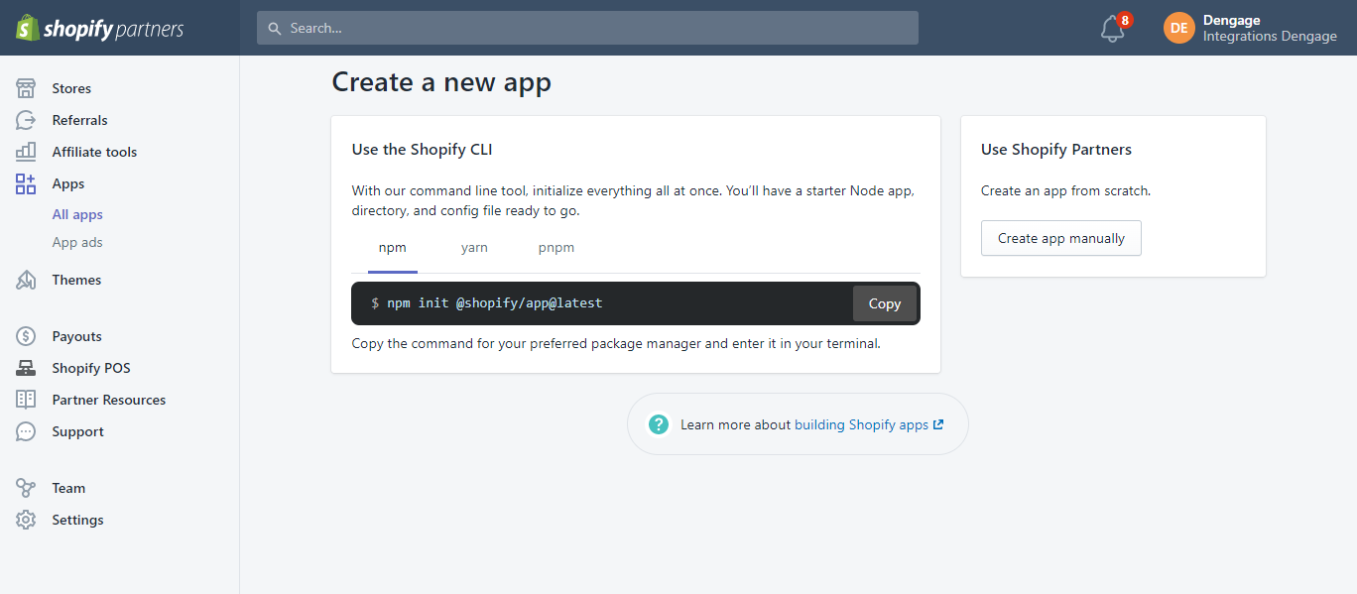1357x594 pixels.
Task: Click the Shopify Partners logo
Action: (98, 27)
